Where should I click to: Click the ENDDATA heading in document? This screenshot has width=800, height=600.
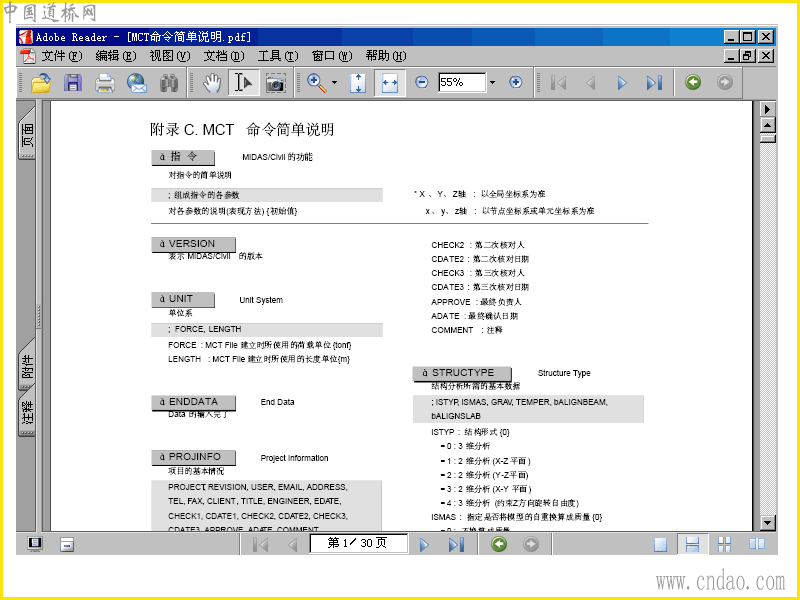coord(193,402)
